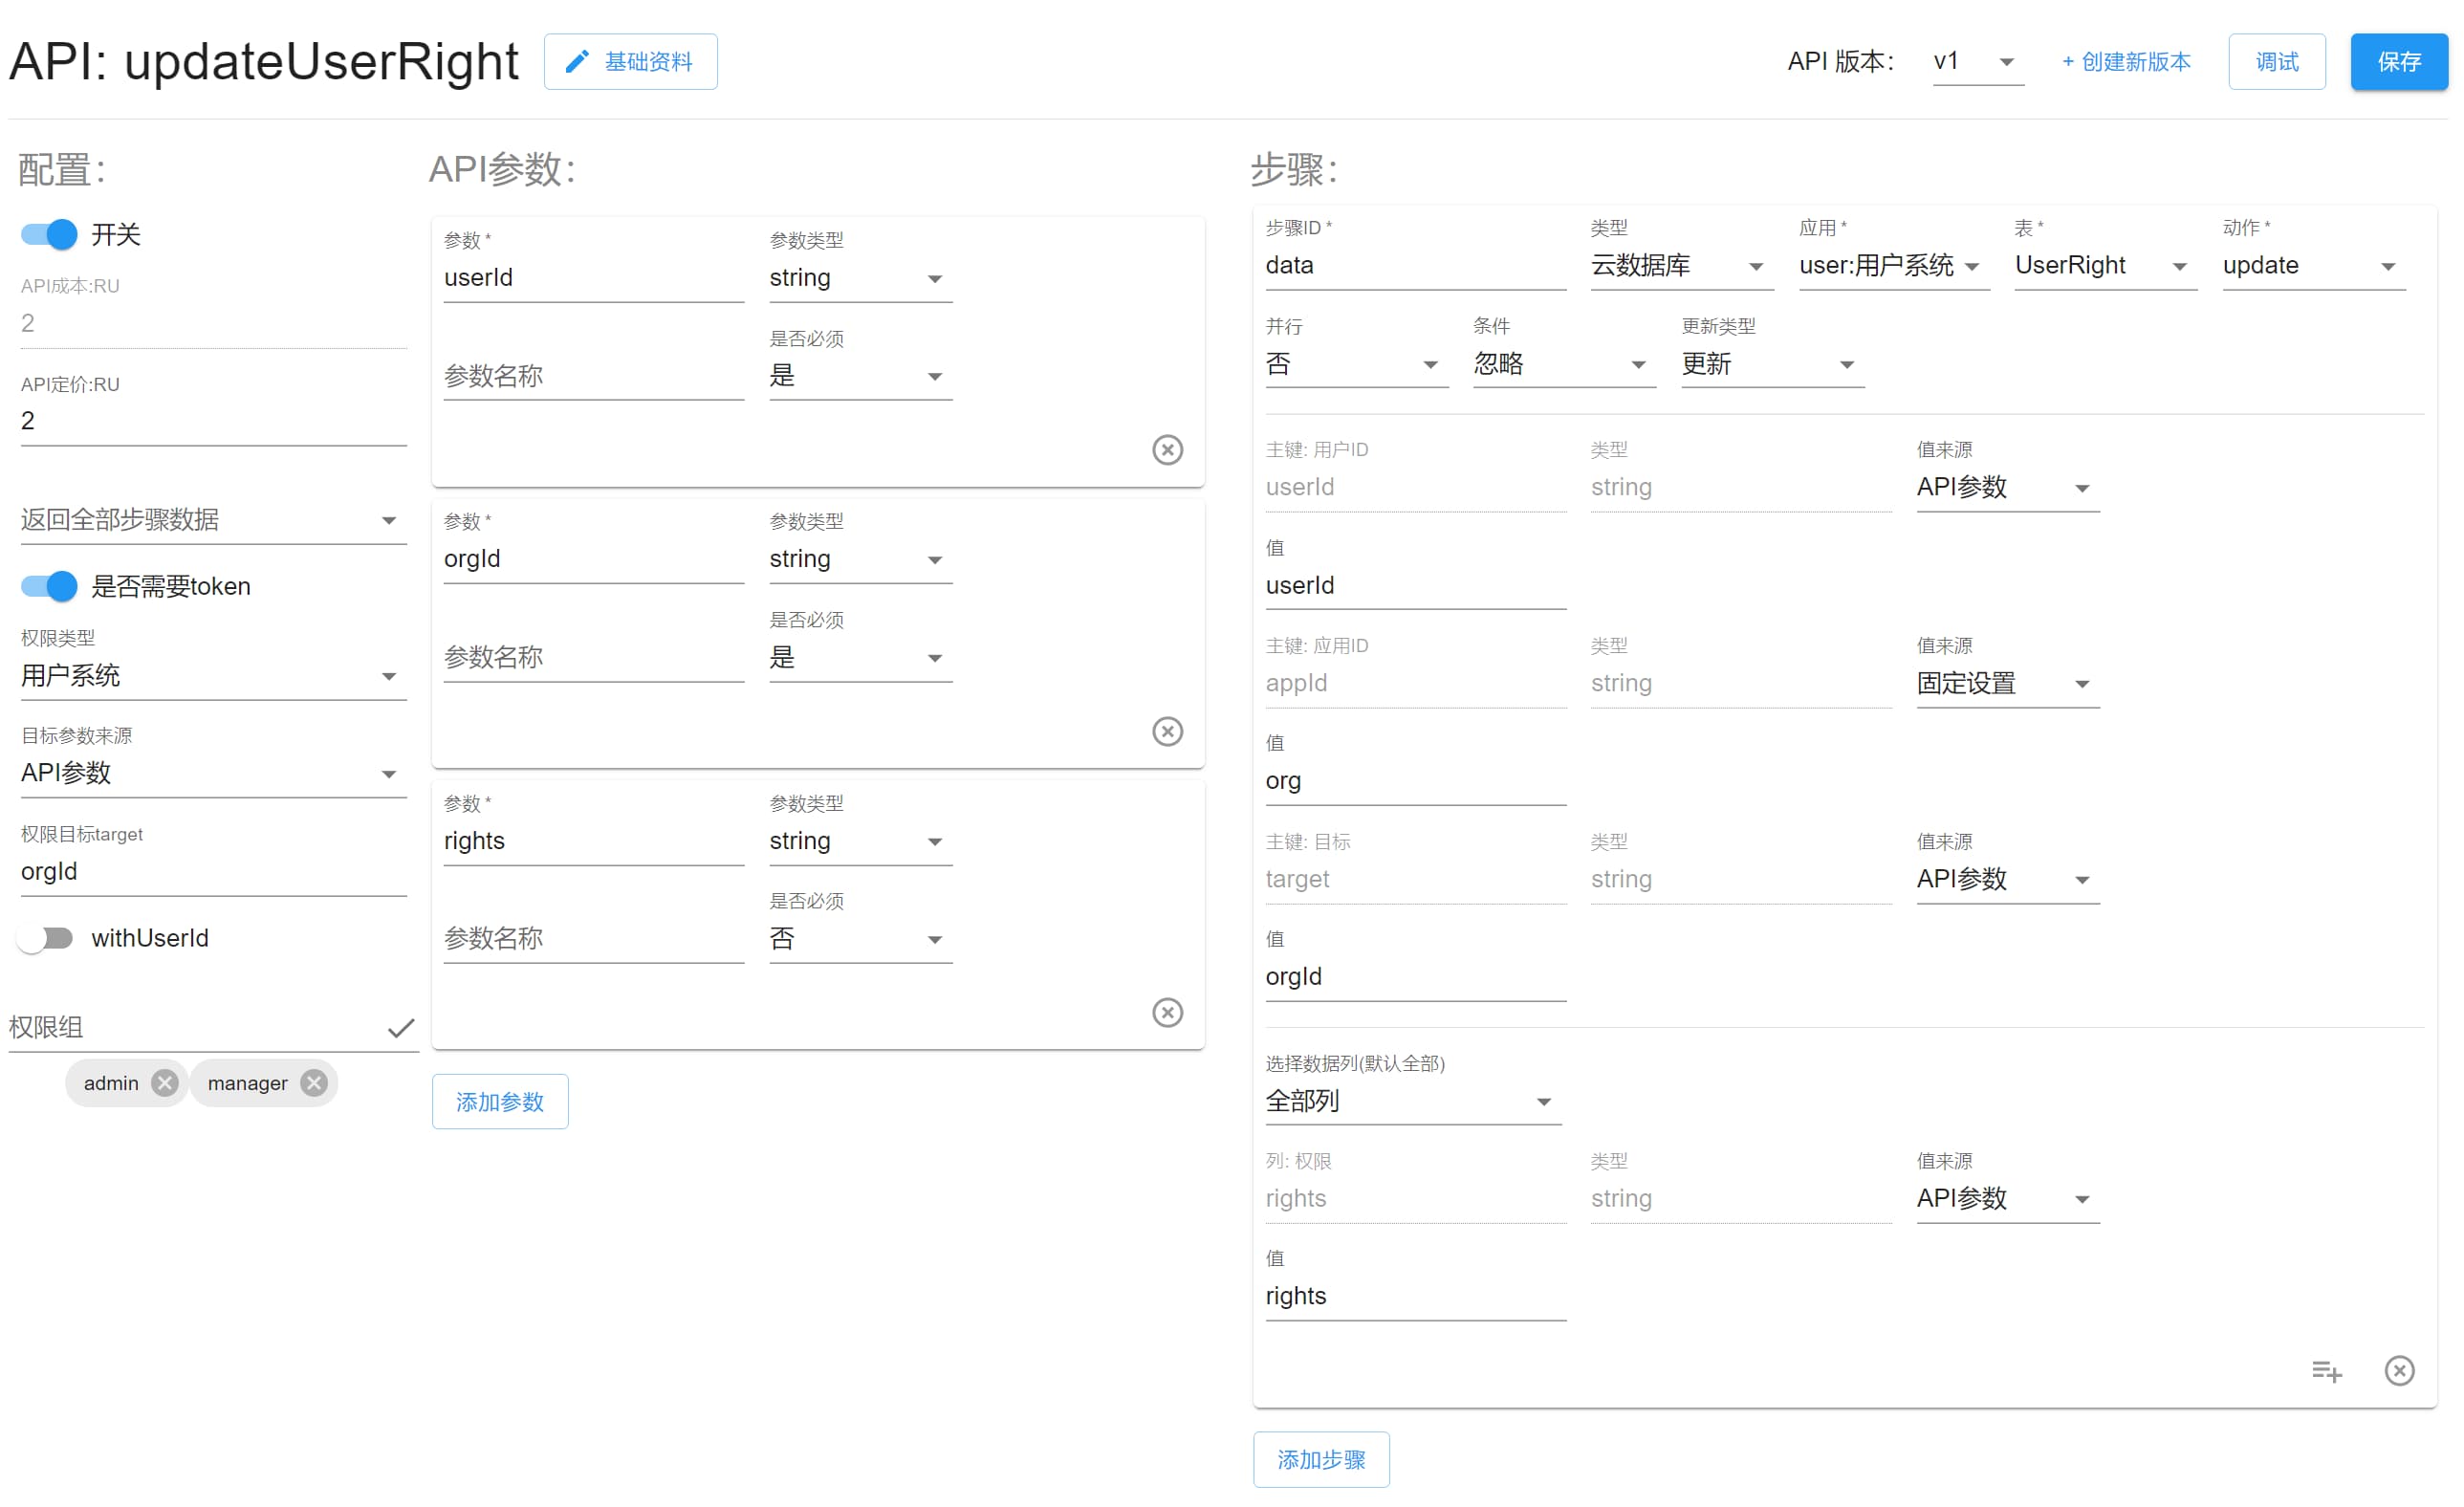The height and width of the screenshot is (1507, 2464).
Task: Click the 保存 button
Action: pyautogui.click(x=2398, y=62)
